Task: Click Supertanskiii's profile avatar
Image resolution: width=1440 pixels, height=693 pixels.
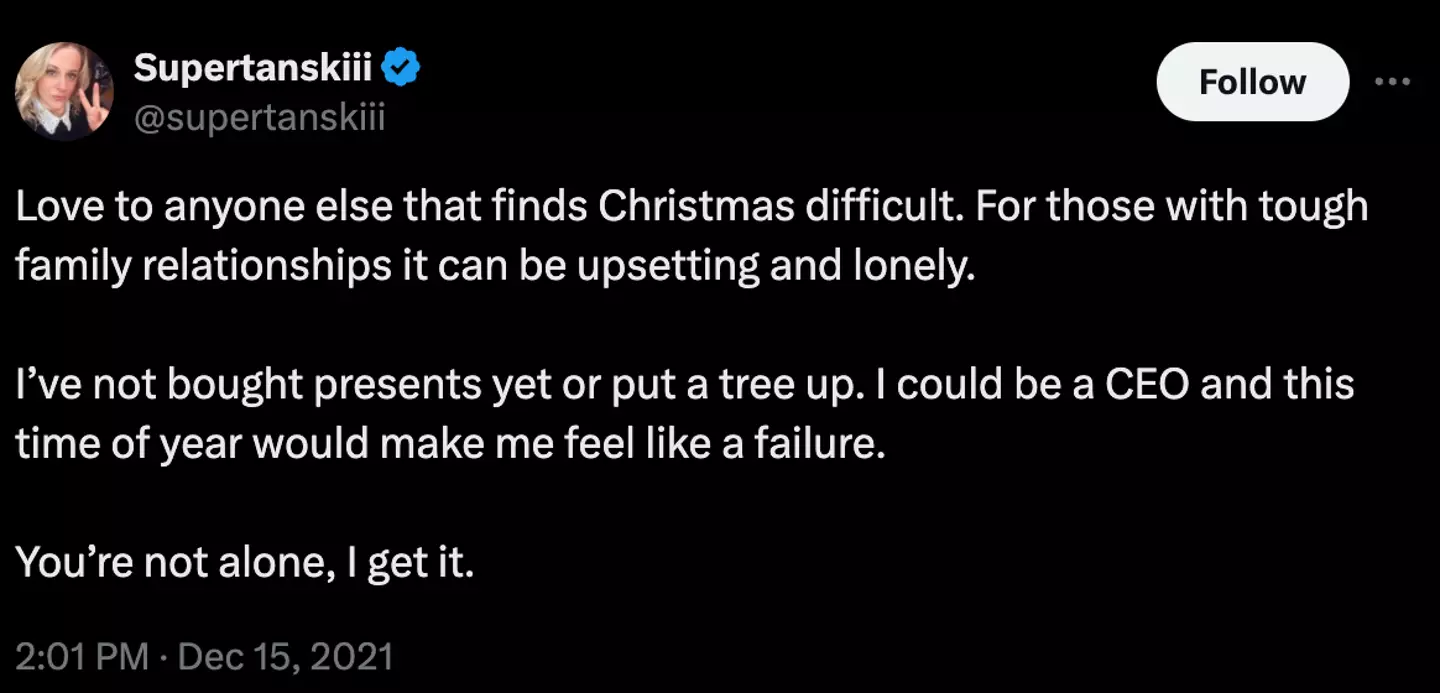Action: point(64,91)
